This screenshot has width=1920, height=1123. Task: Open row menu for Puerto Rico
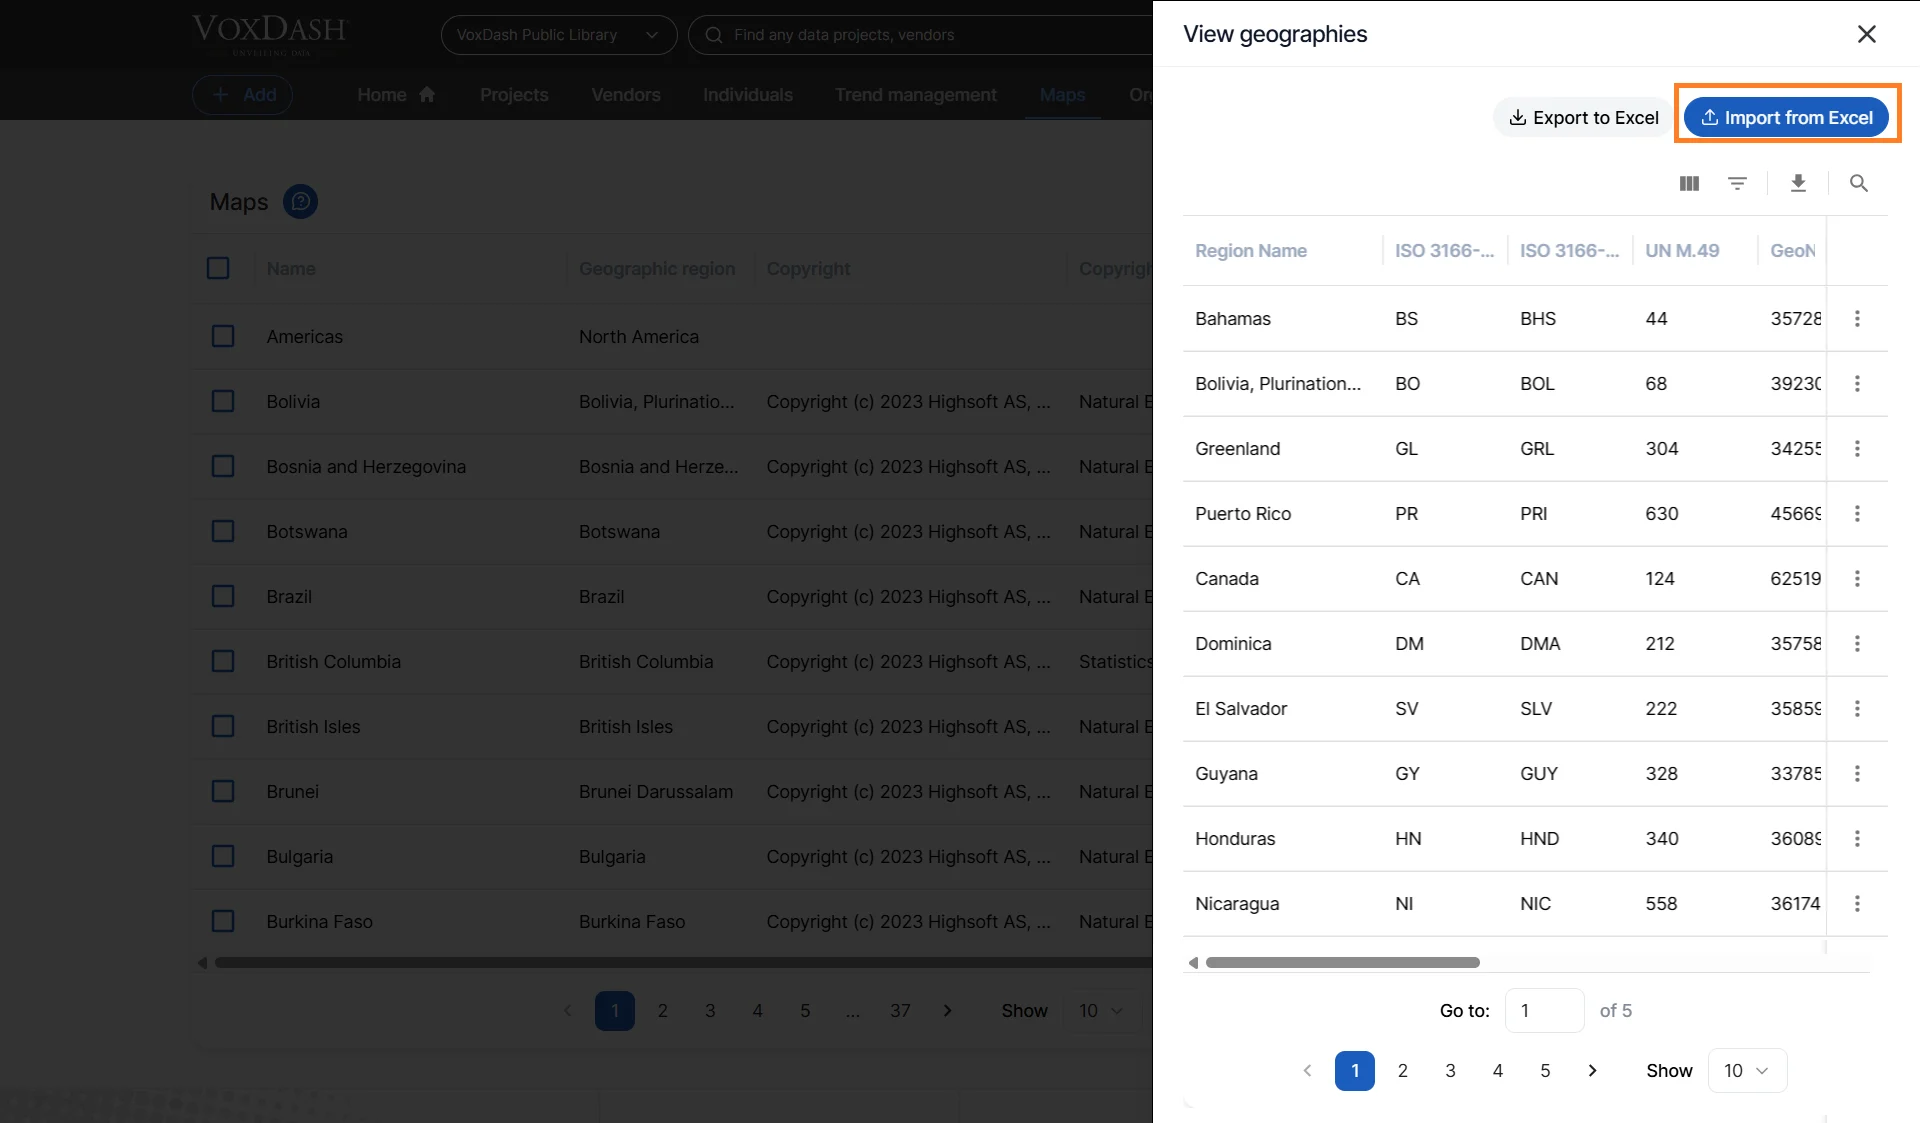[x=1857, y=513]
